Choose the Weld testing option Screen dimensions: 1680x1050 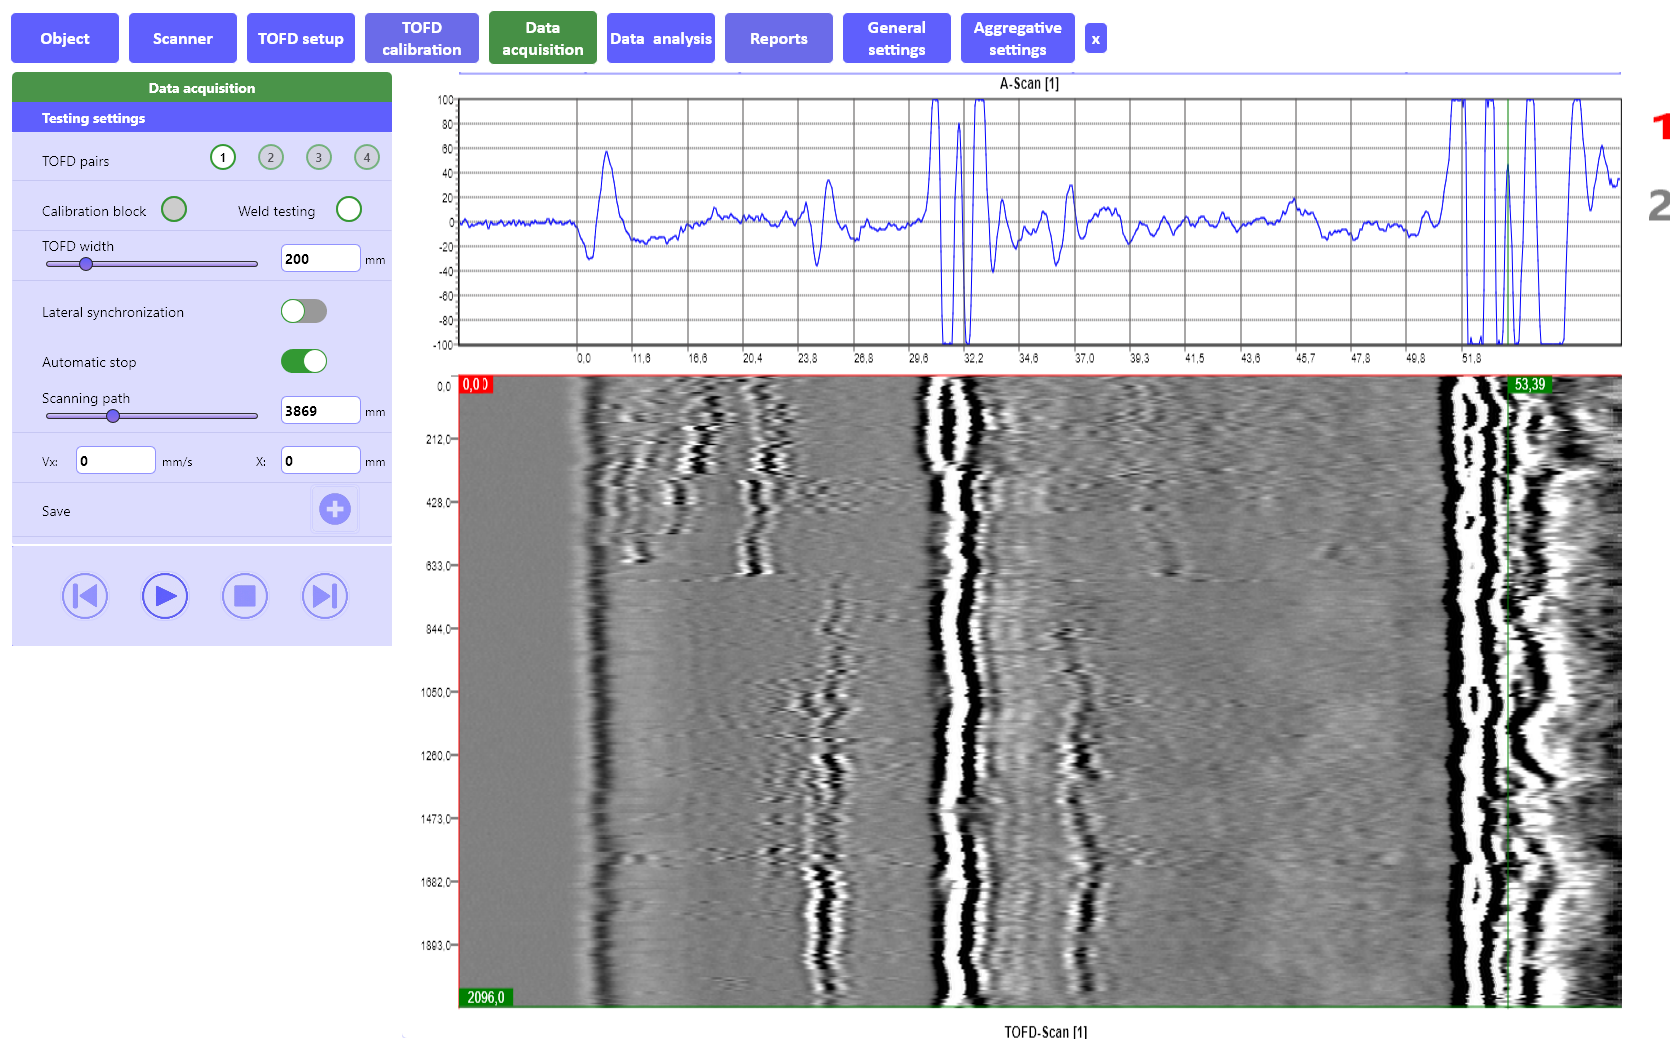(349, 210)
